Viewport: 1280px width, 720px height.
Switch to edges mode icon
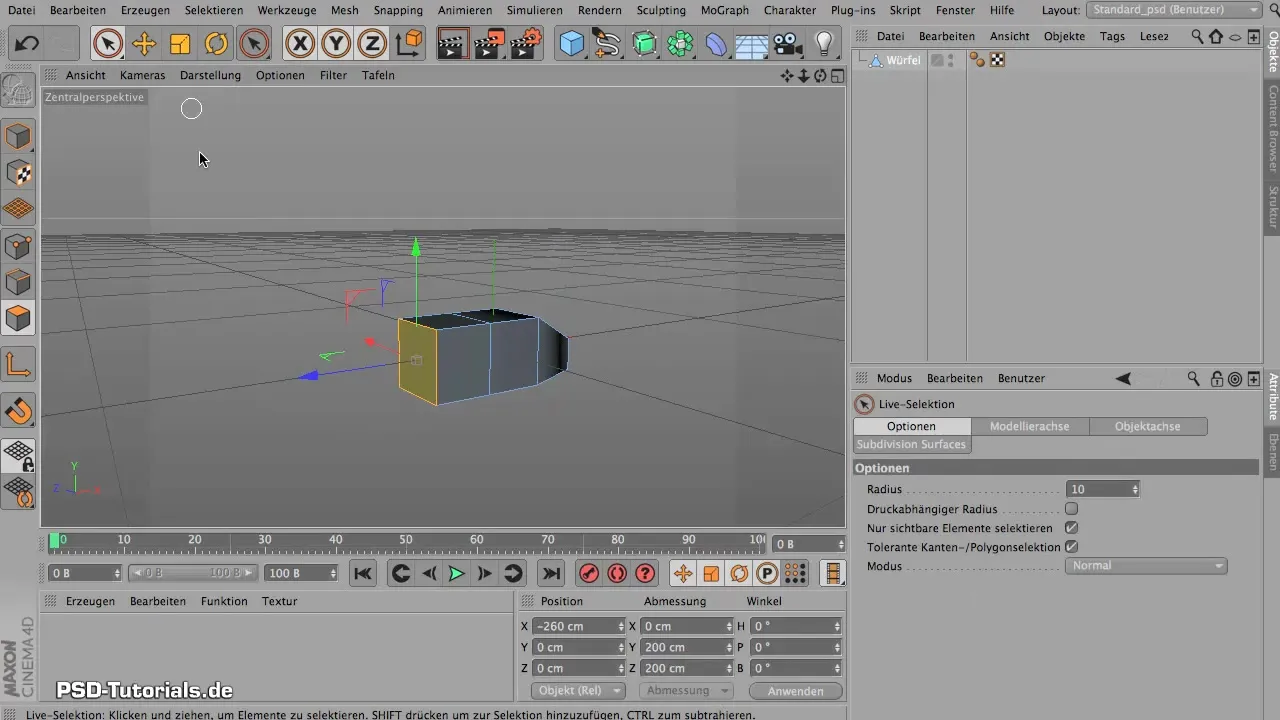click(x=19, y=282)
